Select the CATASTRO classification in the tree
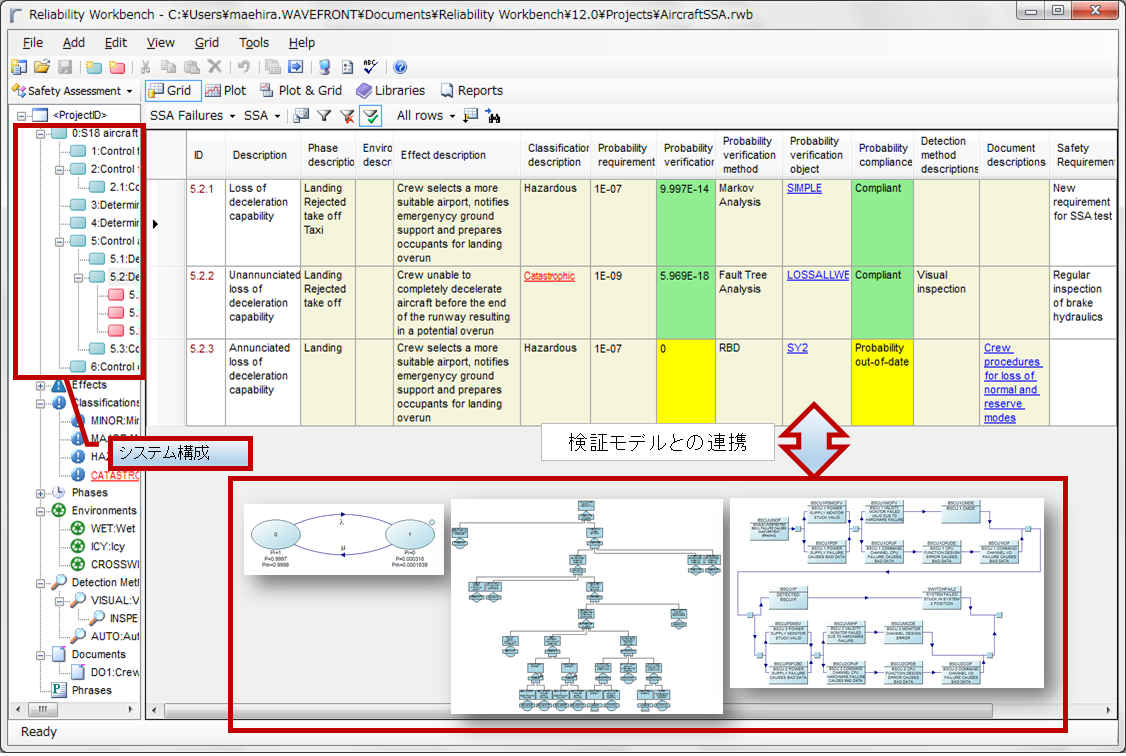This screenshot has height=756, width=1126. [x=114, y=475]
